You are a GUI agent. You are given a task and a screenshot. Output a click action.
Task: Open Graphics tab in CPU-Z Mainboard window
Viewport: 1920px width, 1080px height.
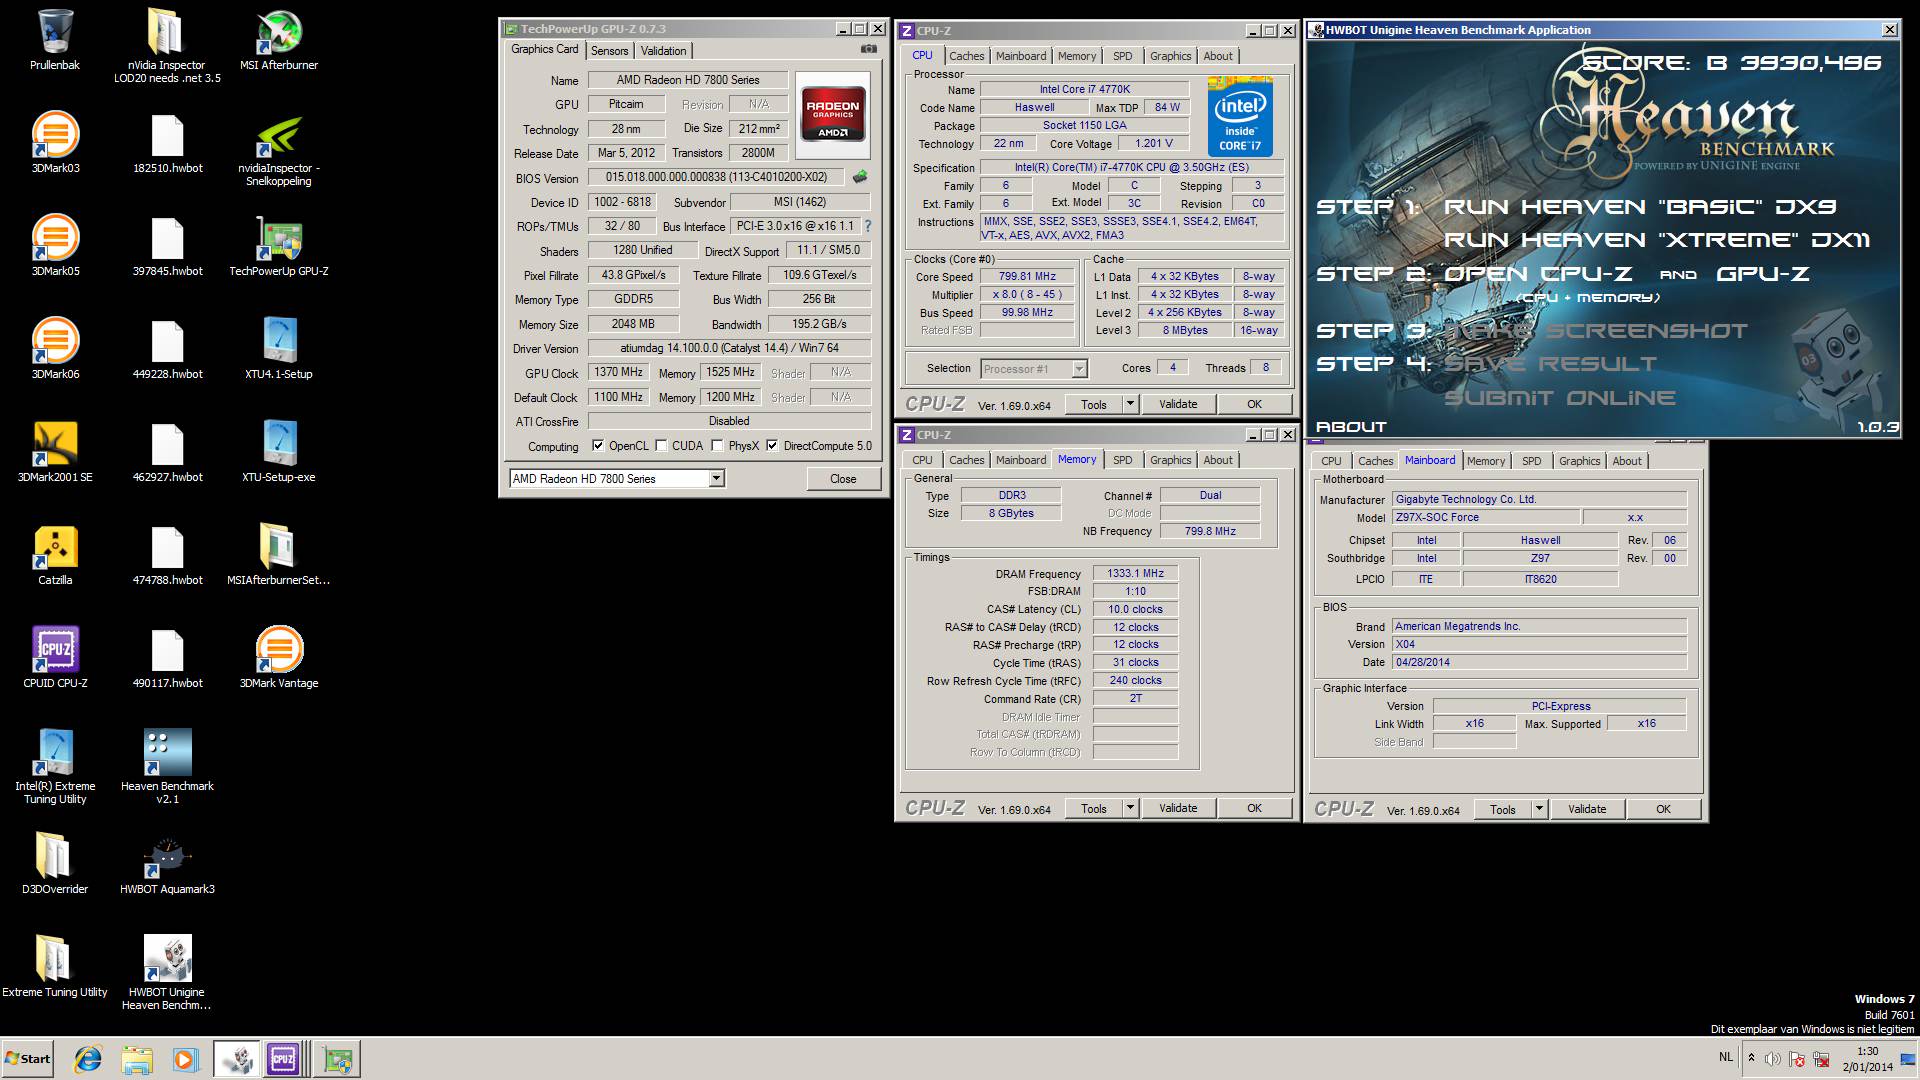1580,461
